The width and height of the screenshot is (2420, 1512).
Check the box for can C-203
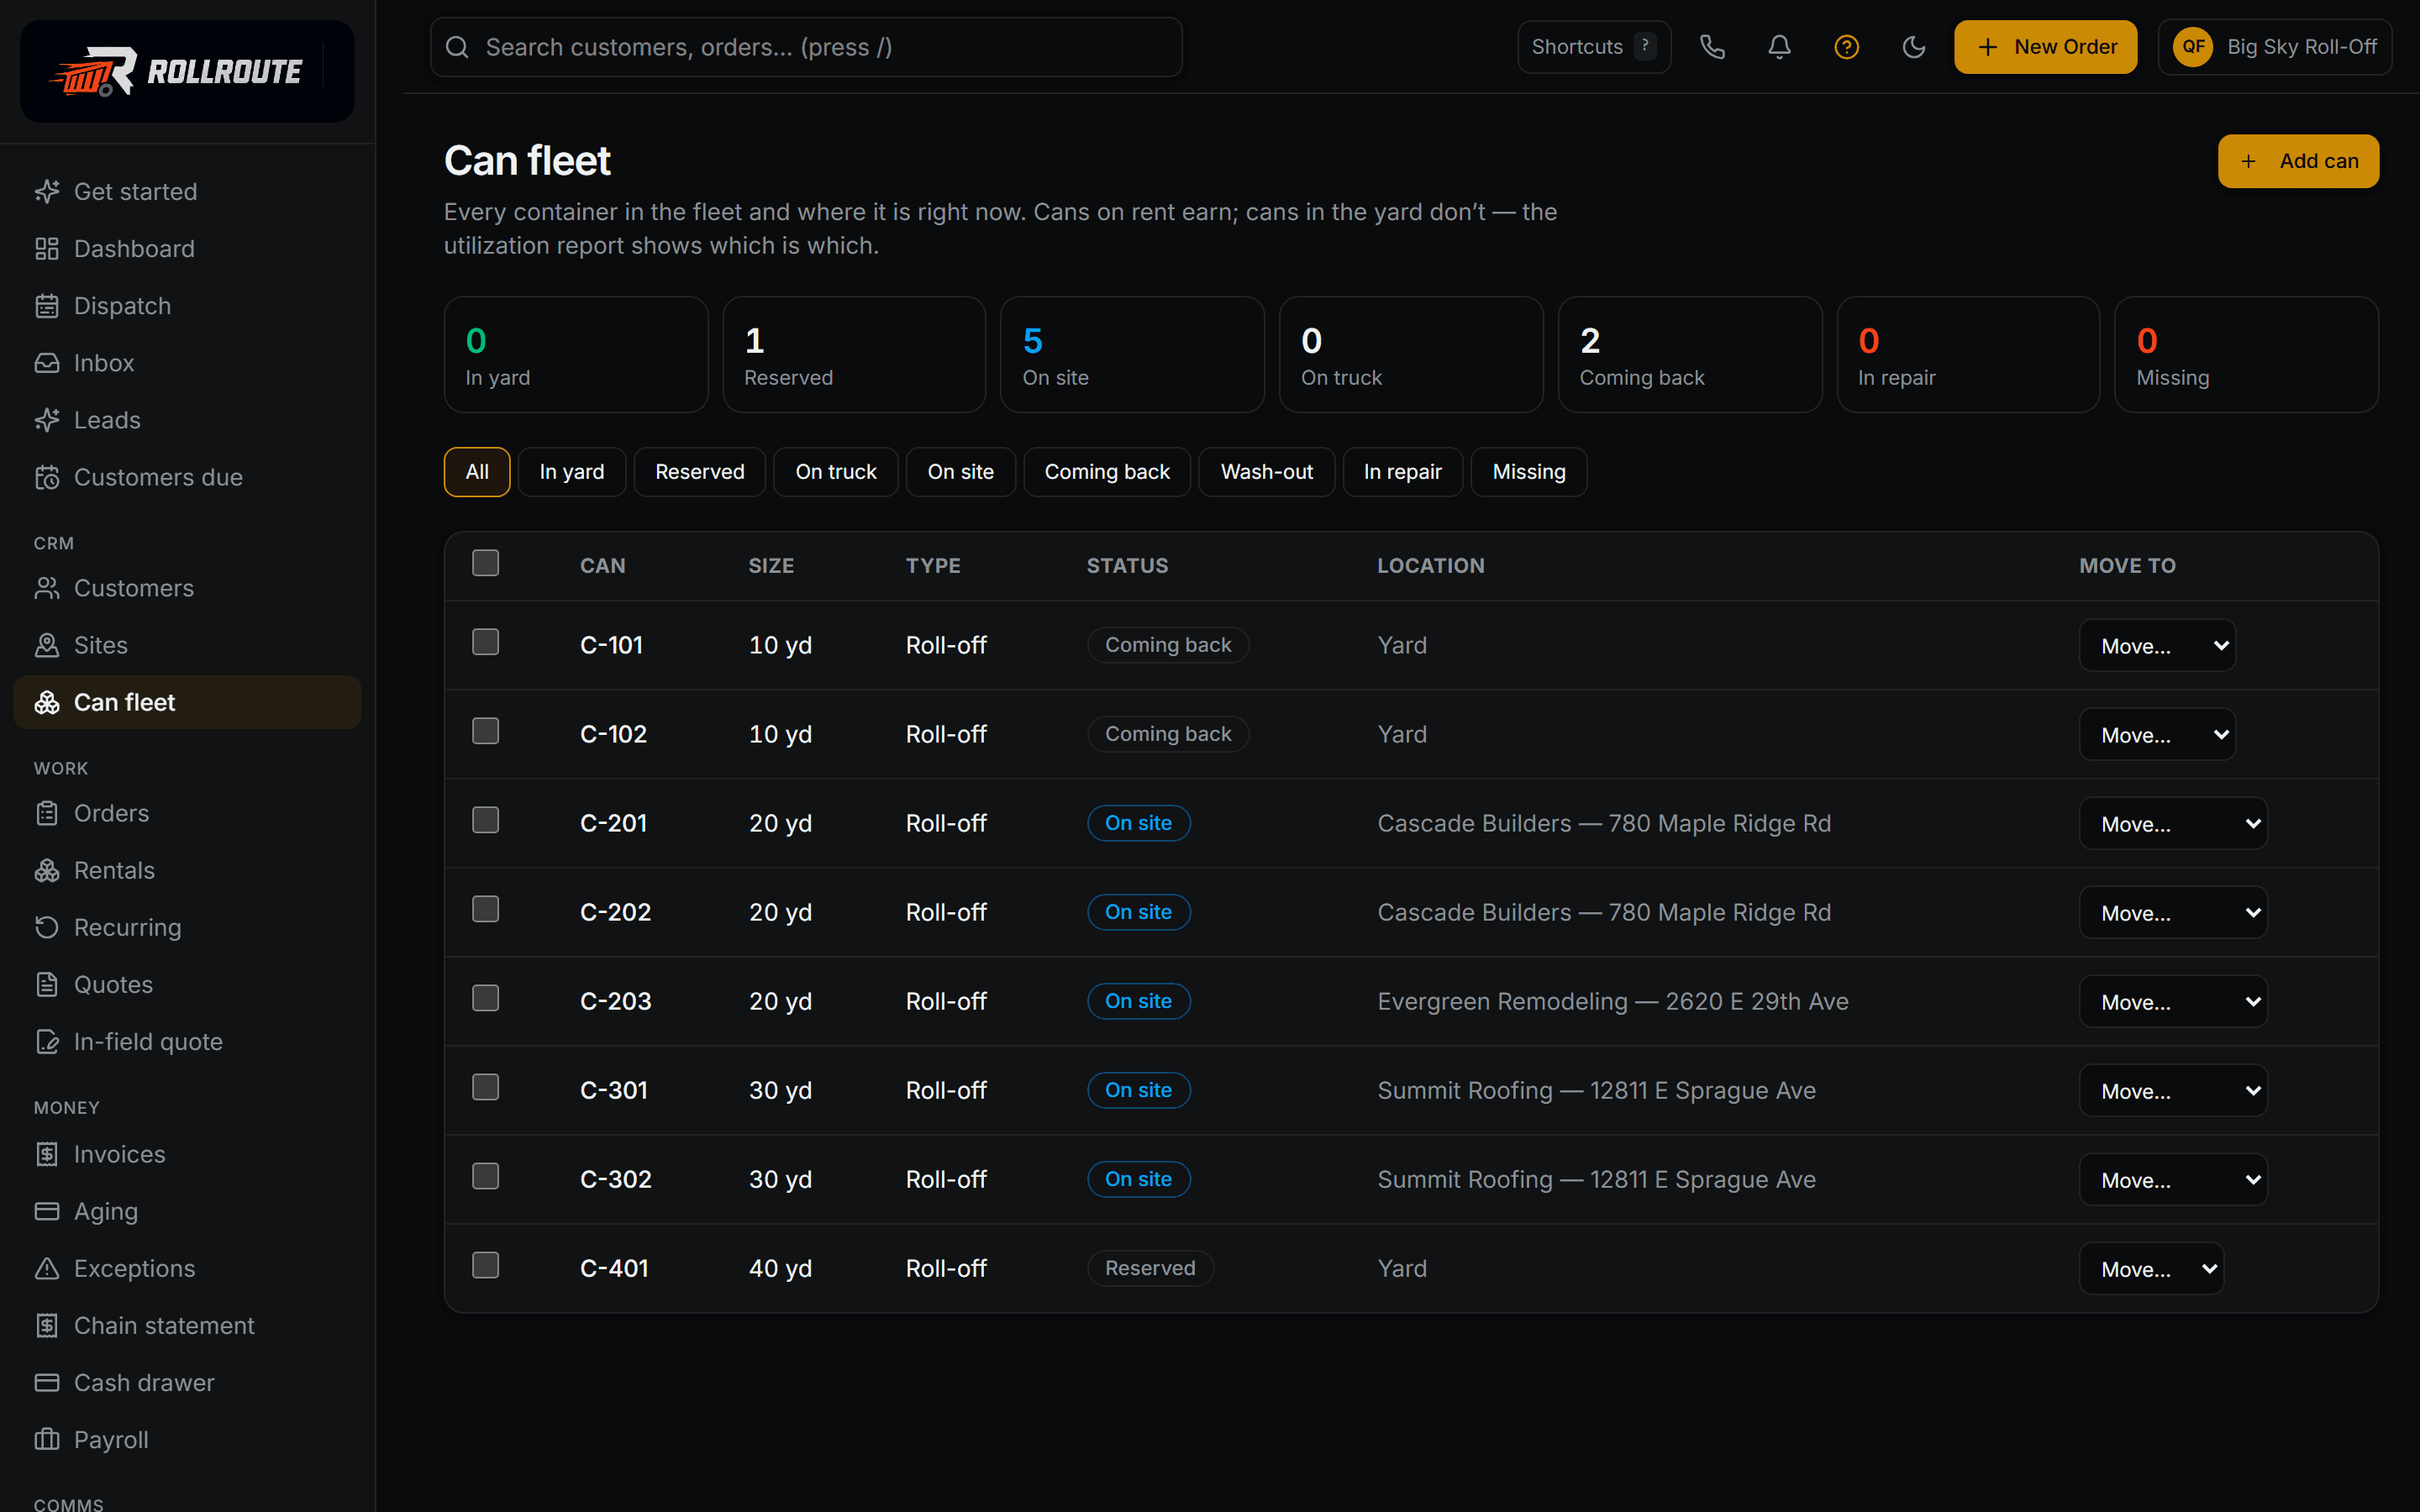(485, 998)
